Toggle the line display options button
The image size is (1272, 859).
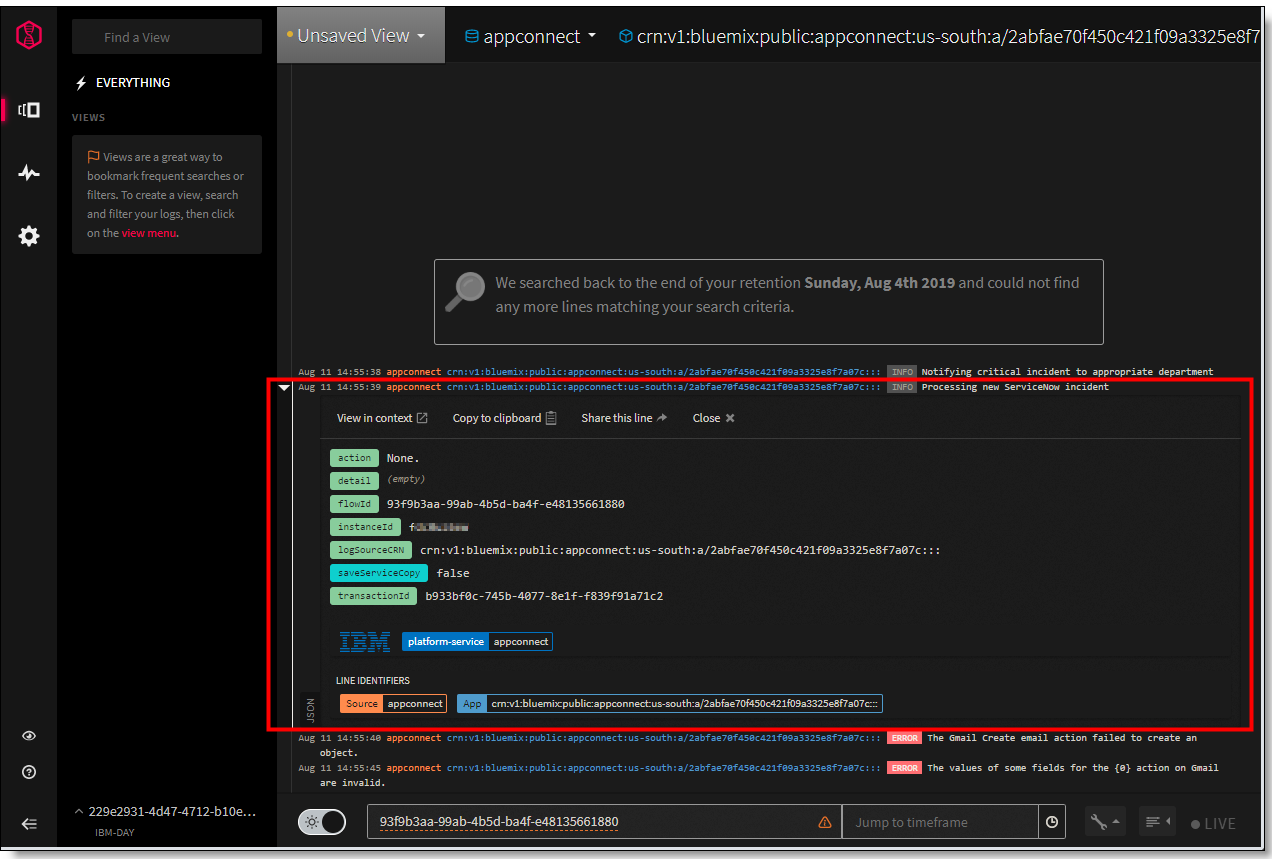[1157, 821]
